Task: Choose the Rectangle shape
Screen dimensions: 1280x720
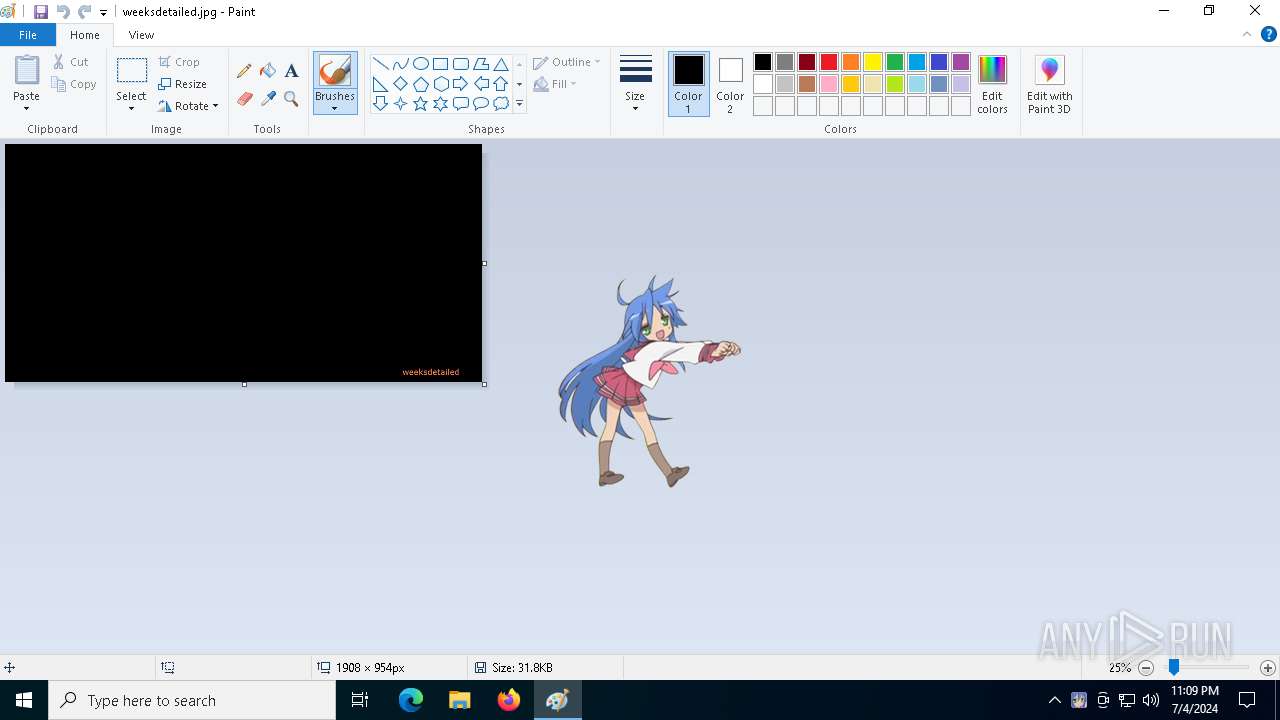Action: [x=441, y=64]
